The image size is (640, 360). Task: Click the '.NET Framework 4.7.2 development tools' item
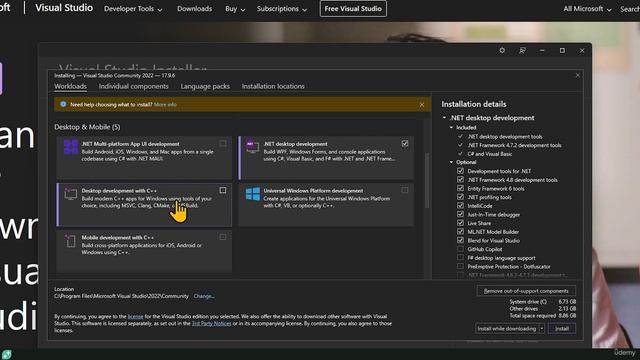(x=514, y=145)
